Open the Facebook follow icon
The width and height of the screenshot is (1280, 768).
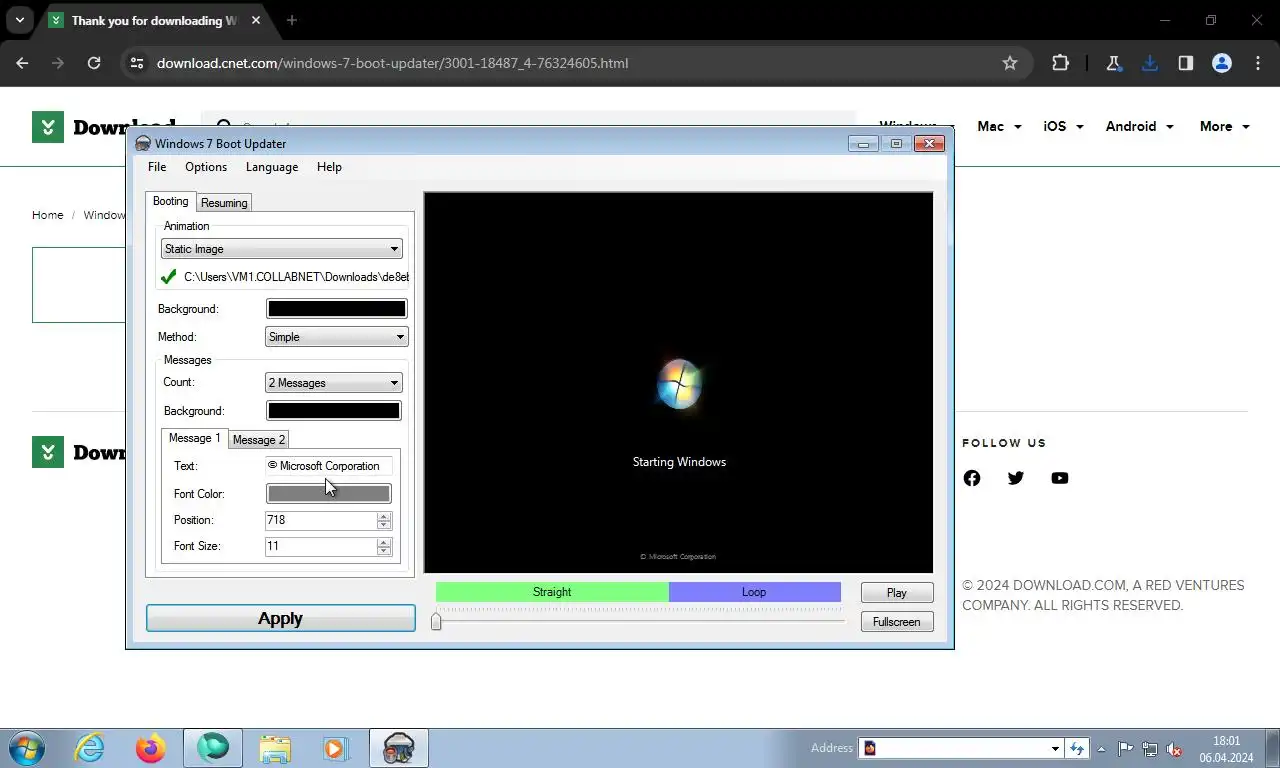[972, 478]
